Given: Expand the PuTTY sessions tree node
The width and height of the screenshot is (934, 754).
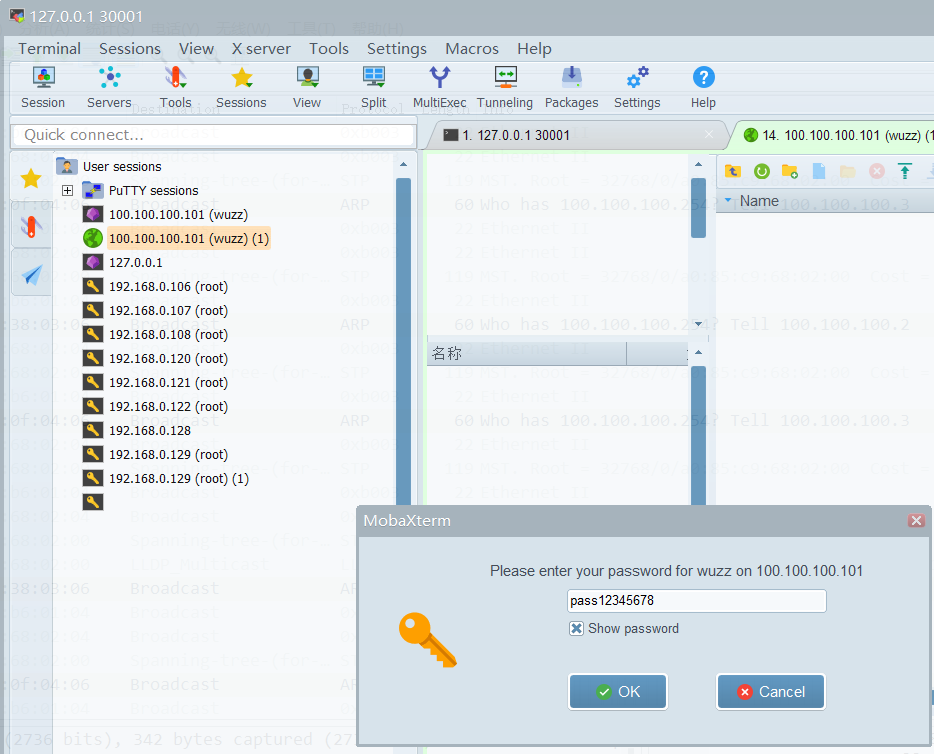Looking at the screenshot, I should pos(67,191).
